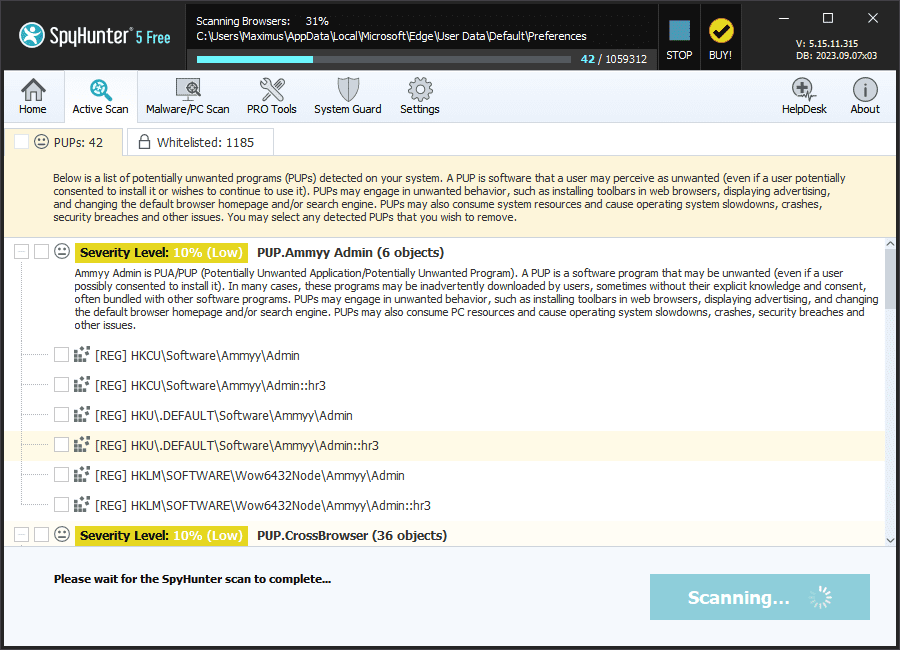Click registry icon of HKCU Admin::hr3
Image resolution: width=900 pixels, height=650 pixels.
pyautogui.click(x=82, y=385)
